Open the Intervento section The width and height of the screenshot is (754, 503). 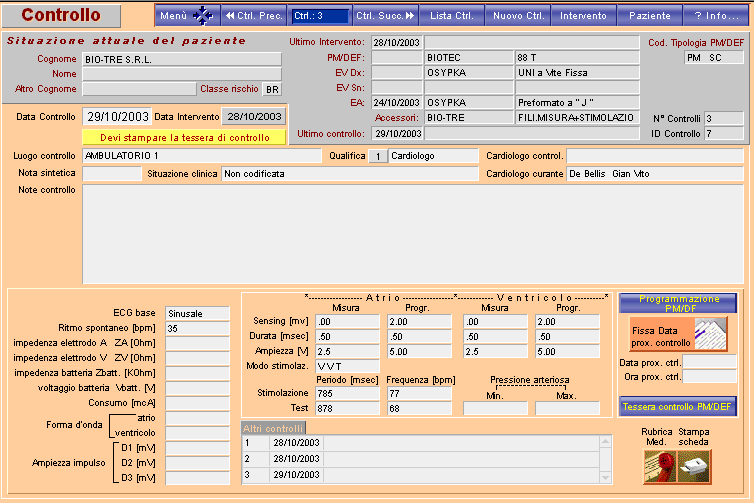(583, 16)
